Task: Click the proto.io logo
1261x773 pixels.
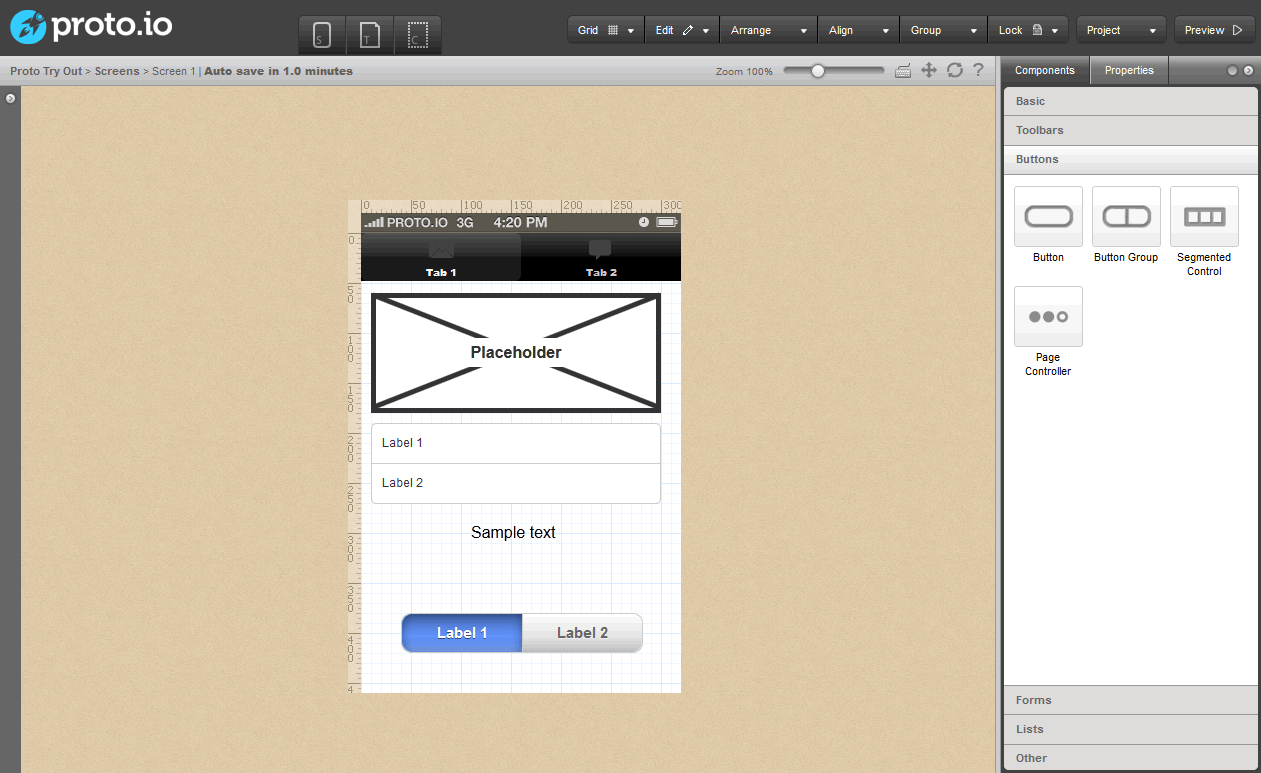Action: (x=90, y=26)
